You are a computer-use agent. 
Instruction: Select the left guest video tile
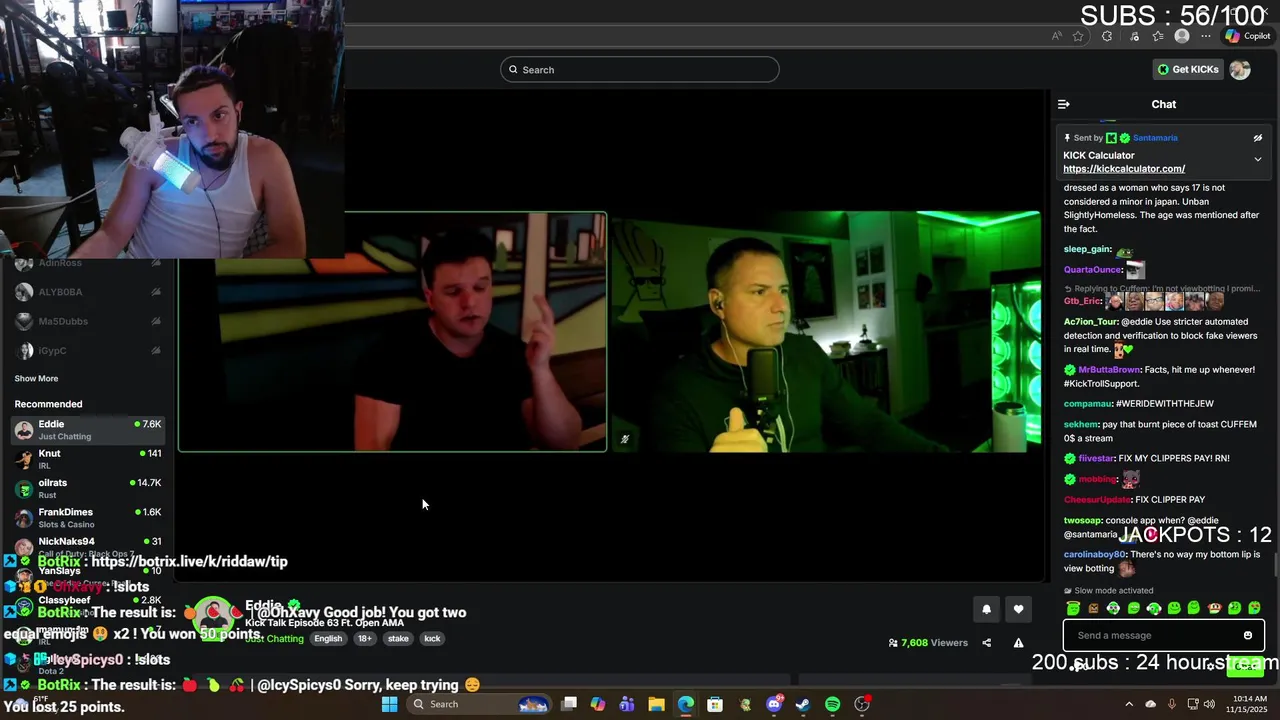pyautogui.click(x=392, y=332)
